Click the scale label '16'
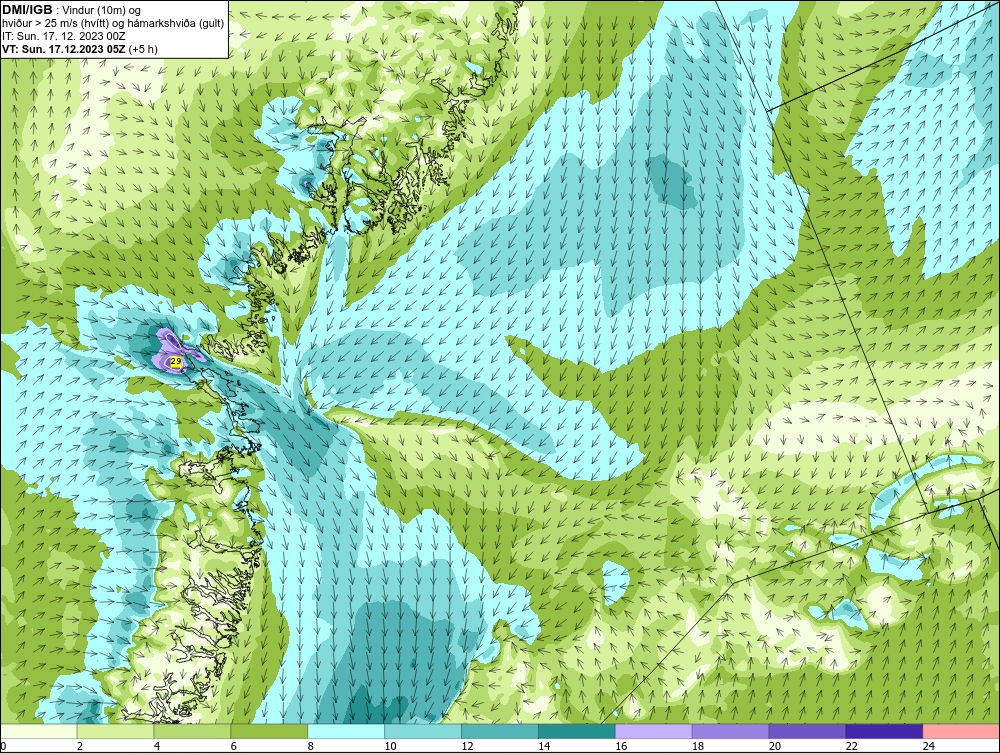1000x753 pixels. tap(621, 746)
